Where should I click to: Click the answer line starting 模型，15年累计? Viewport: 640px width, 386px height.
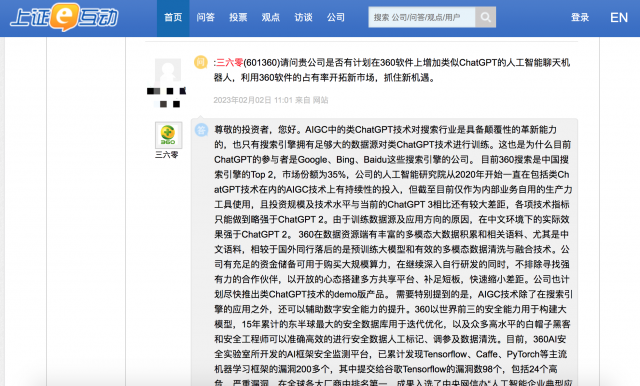point(392,324)
